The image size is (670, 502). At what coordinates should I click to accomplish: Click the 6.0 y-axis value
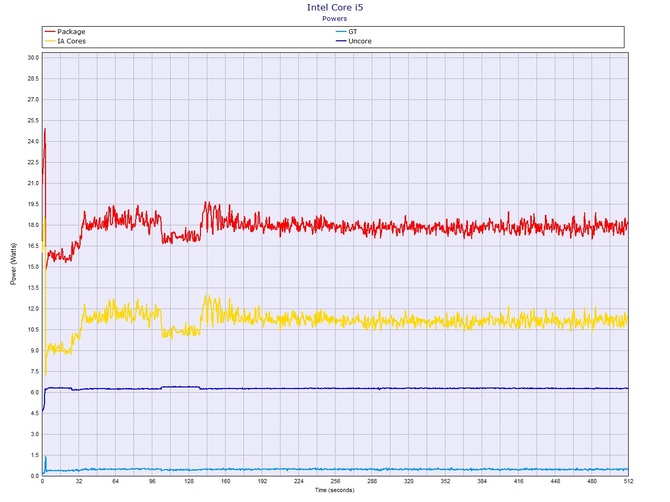35,392
